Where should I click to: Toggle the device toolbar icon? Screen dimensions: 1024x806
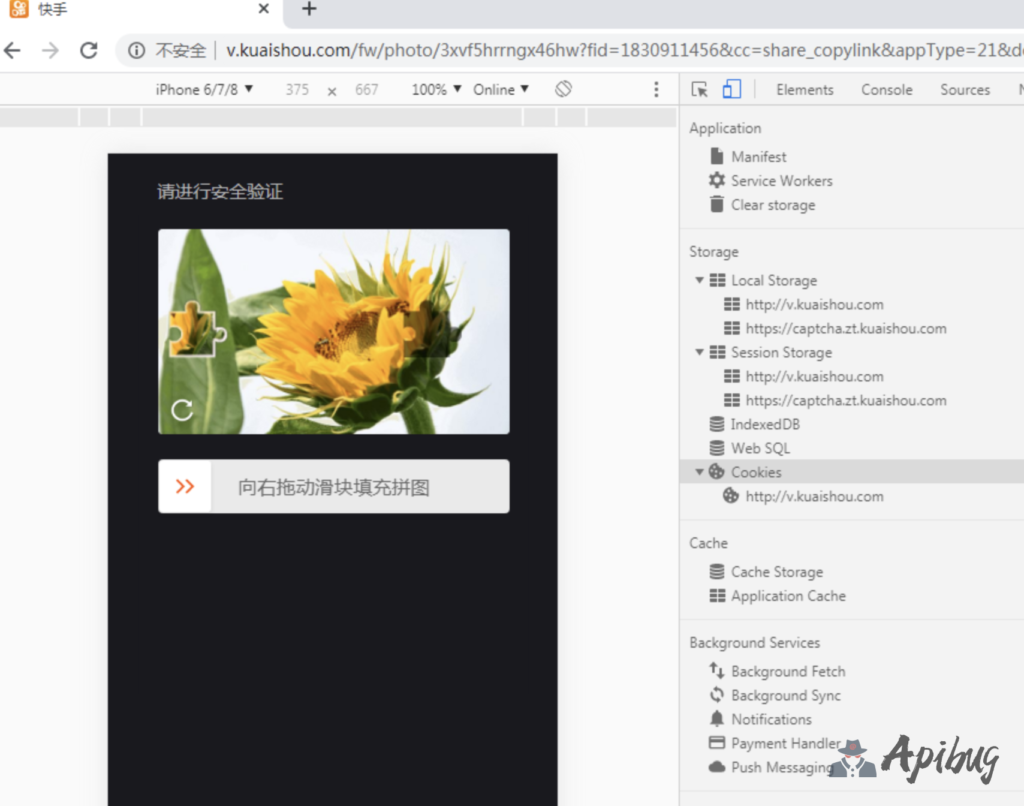click(732, 90)
